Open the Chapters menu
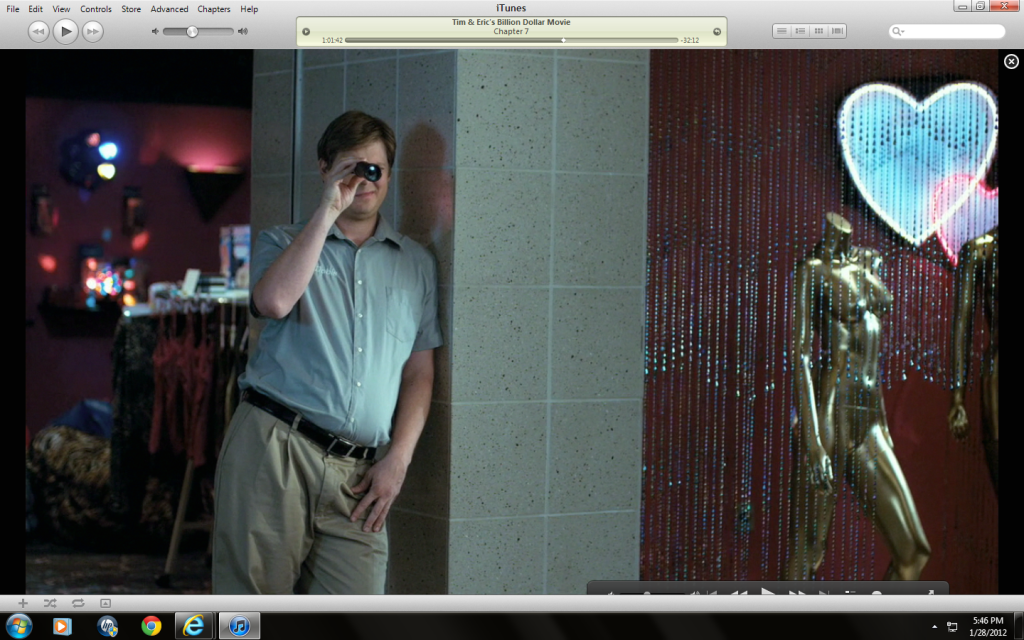The height and width of the screenshot is (640, 1024). (x=214, y=9)
